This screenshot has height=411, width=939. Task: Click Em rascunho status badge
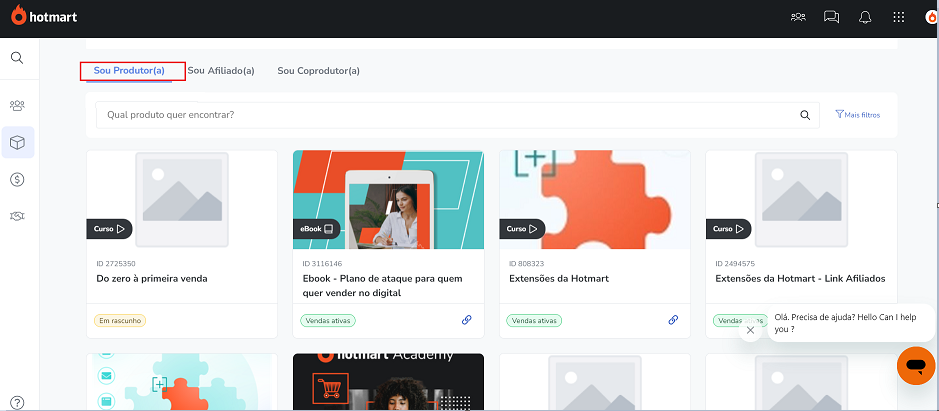(x=120, y=321)
